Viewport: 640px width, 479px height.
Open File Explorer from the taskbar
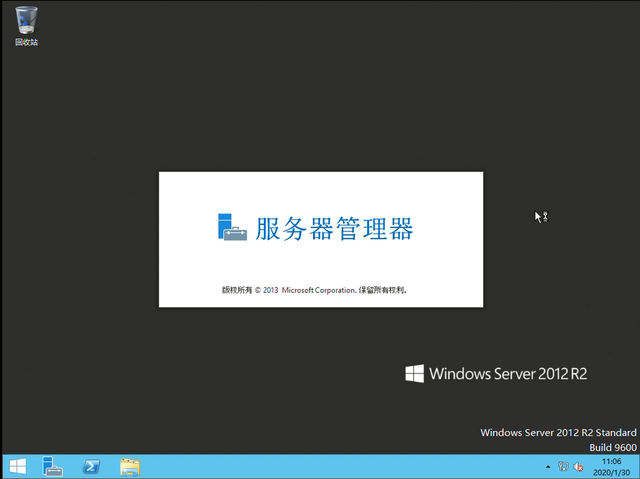130,467
